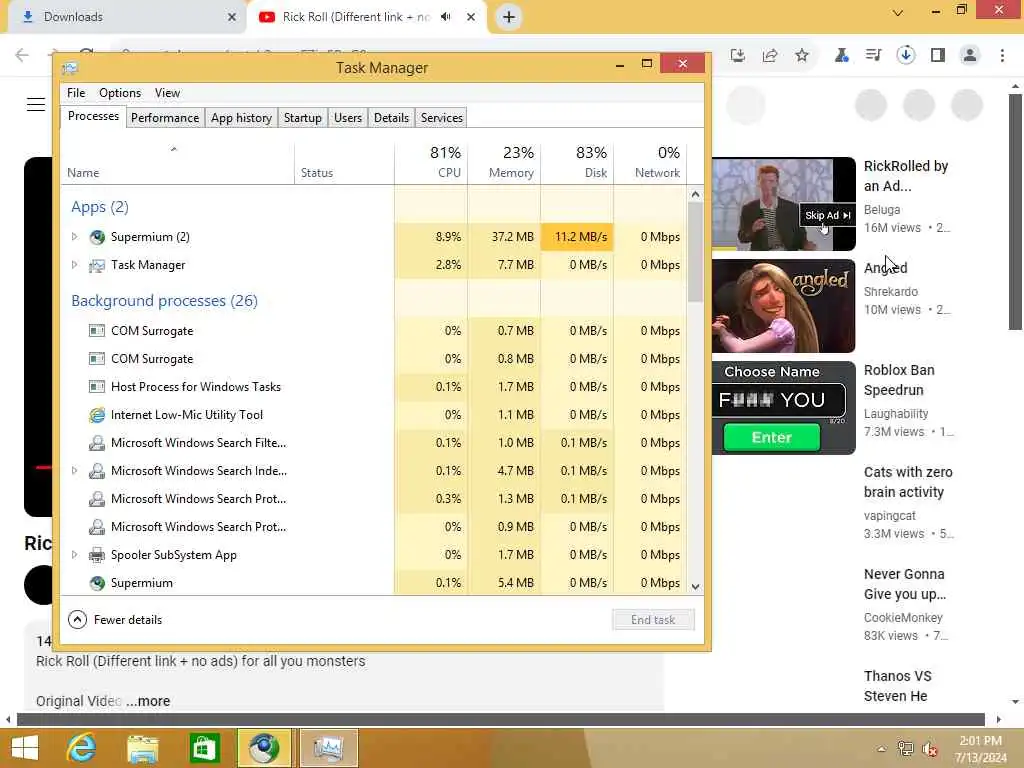Screen dimensions: 1024x768
Task: Click the network icon in system tray
Action: [x=906, y=748]
